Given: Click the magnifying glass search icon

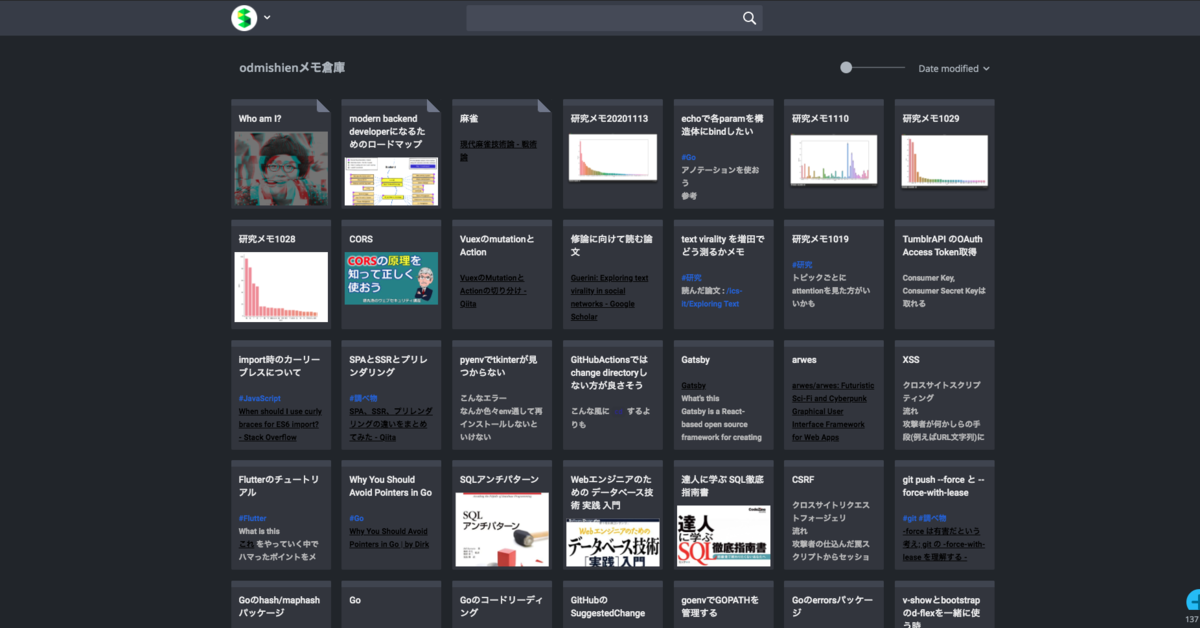Looking at the screenshot, I should (750, 18).
